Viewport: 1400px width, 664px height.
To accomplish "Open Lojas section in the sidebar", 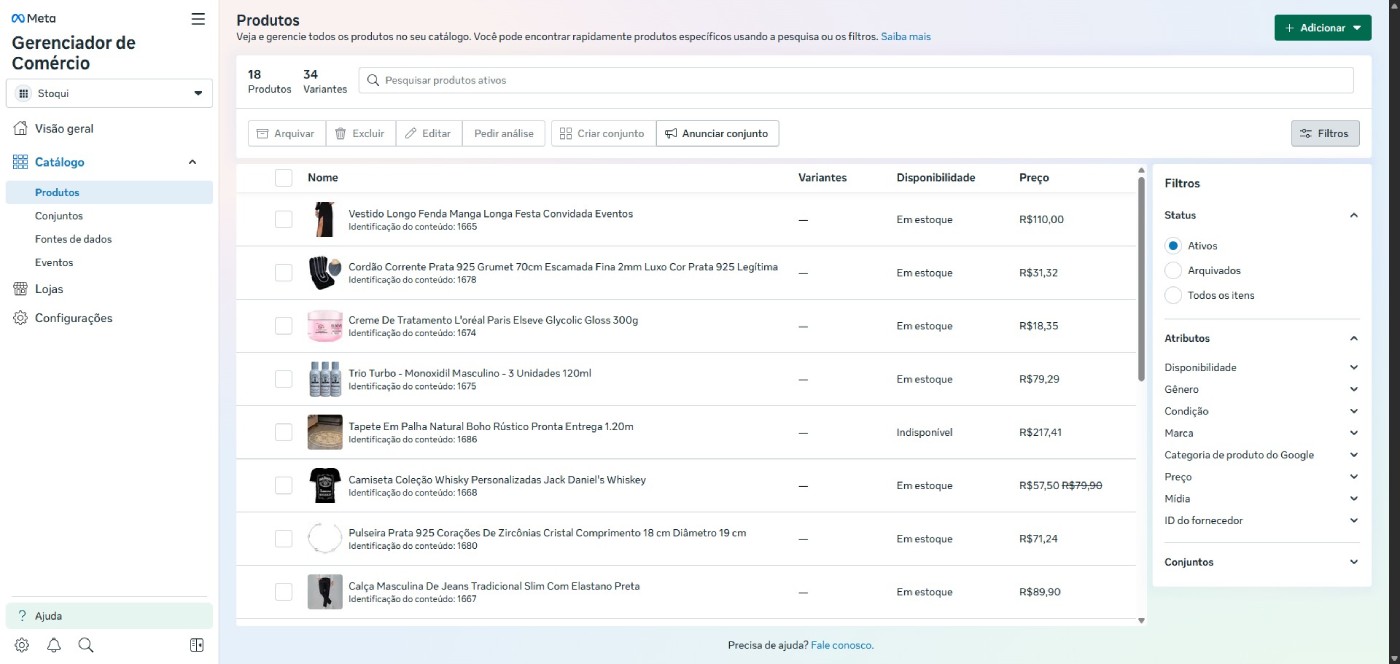I will [x=48, y=289].
